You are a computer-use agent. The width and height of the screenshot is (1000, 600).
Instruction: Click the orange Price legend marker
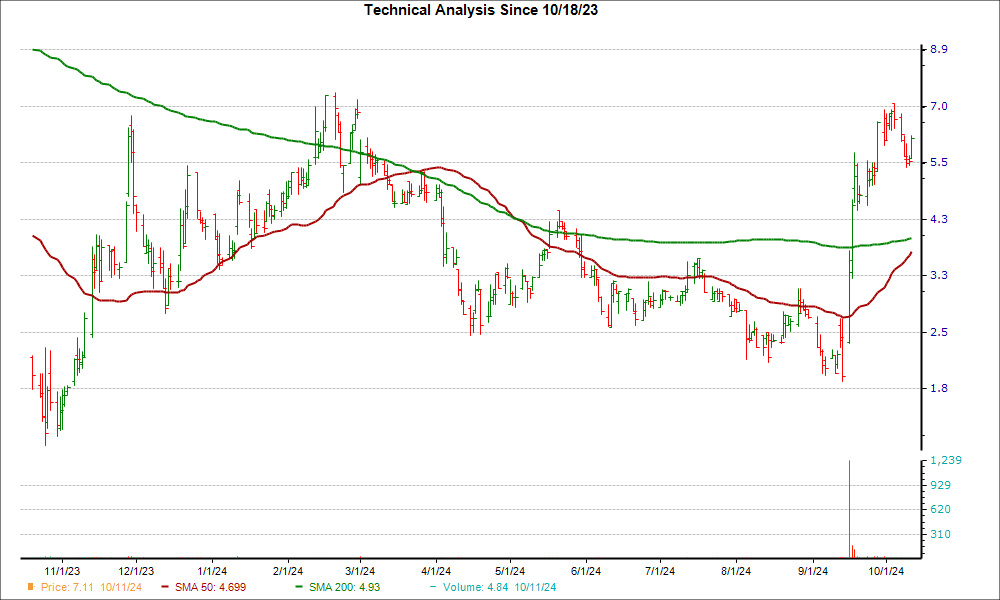[31, 587]
